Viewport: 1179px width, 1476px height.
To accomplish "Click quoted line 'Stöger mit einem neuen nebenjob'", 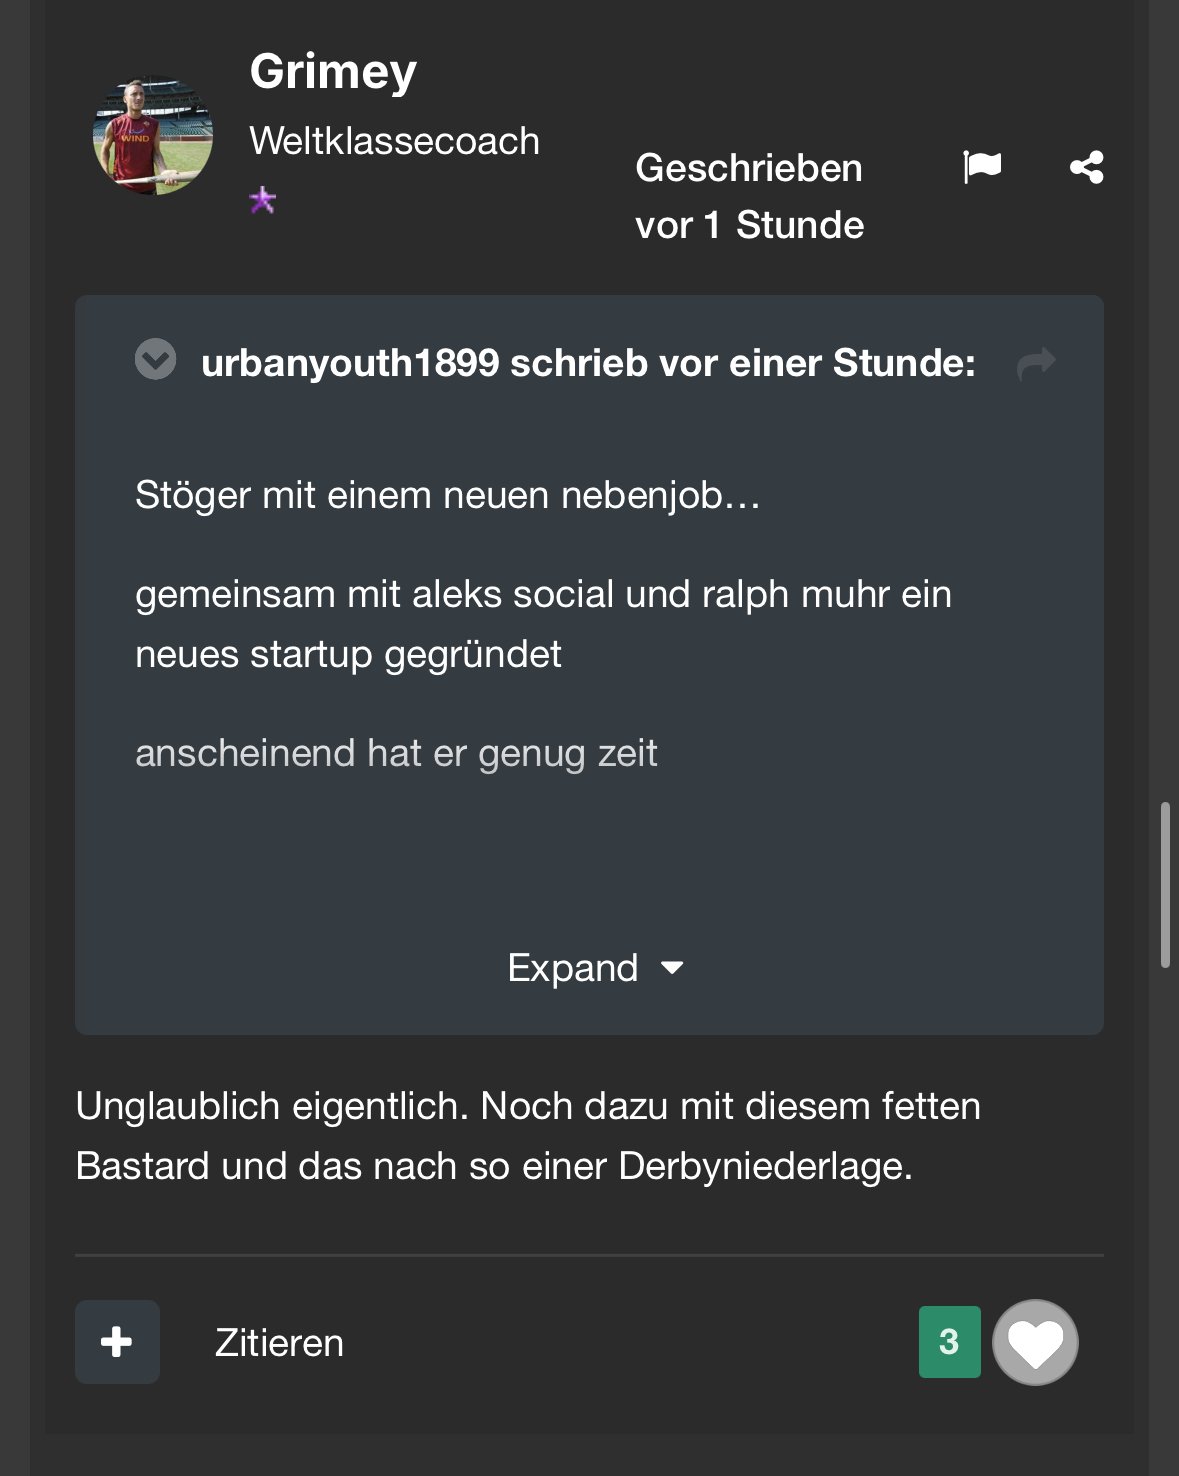I will pos(447,495).
